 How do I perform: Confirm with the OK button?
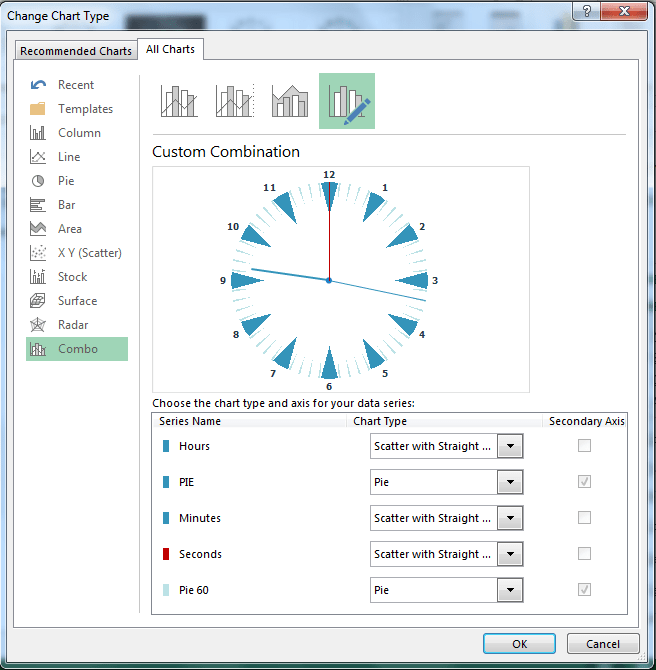coord(519,644)
